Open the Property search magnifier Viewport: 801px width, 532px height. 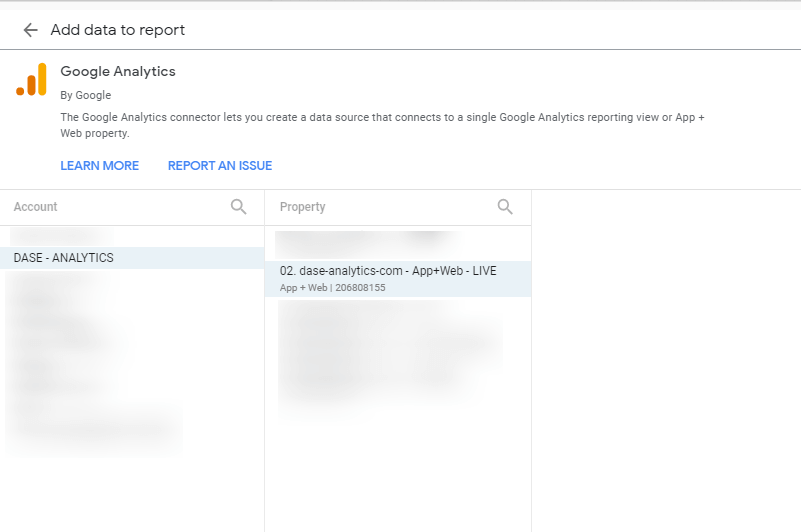point(505,206)
